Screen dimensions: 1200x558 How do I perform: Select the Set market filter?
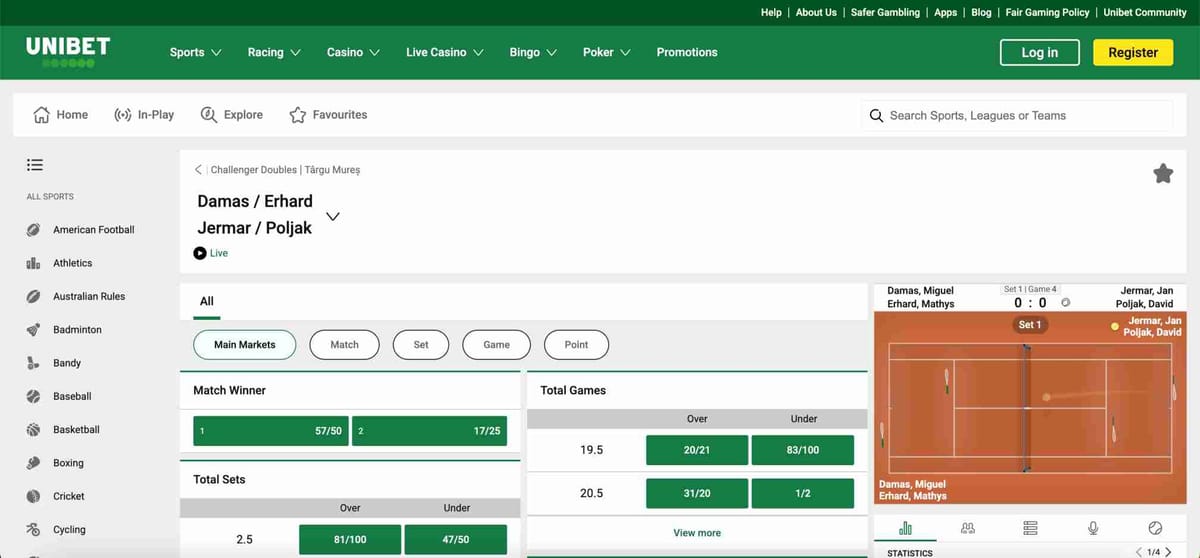tap(421, 344)
